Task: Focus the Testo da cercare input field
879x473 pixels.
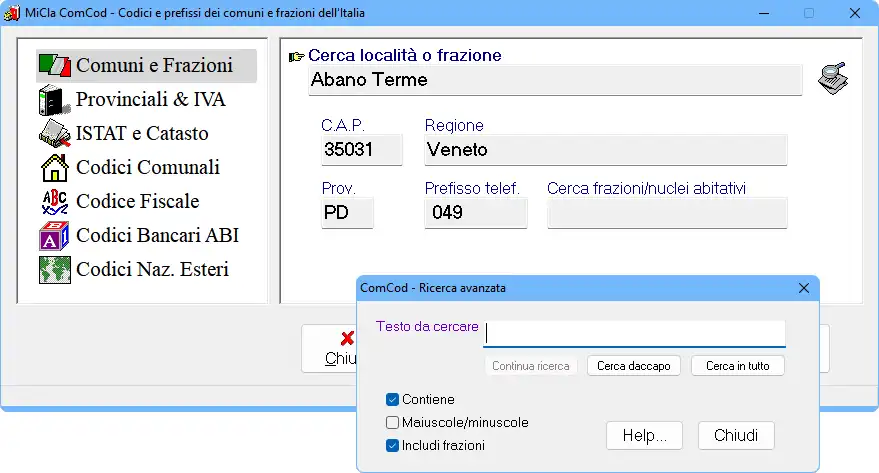Action: tap(634, 333)
